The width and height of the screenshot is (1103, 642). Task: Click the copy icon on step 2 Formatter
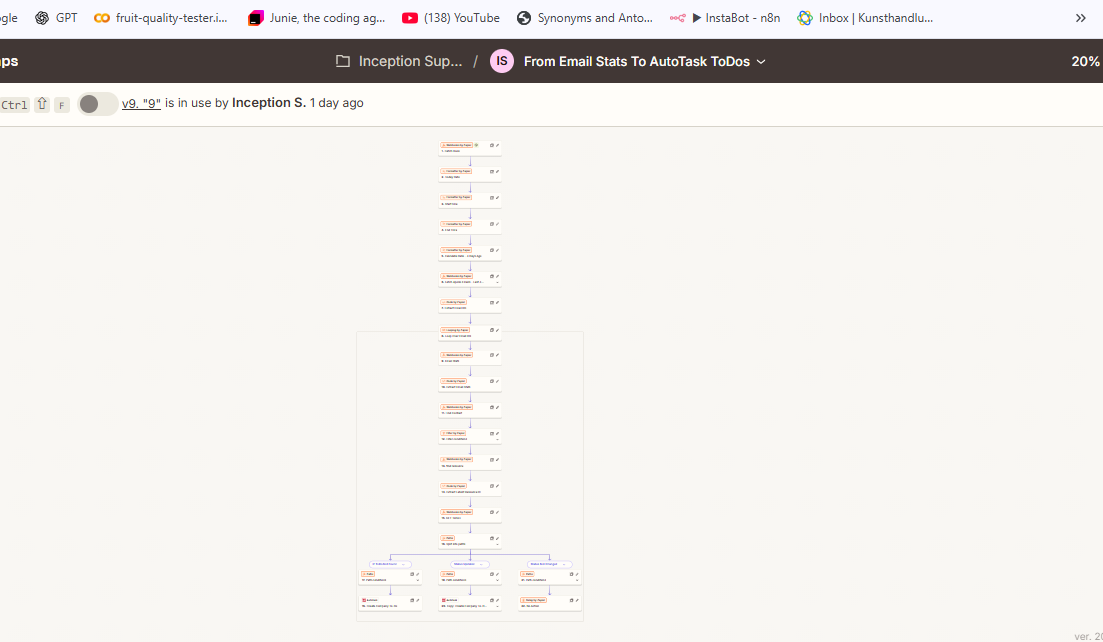(x=491, y=171)
